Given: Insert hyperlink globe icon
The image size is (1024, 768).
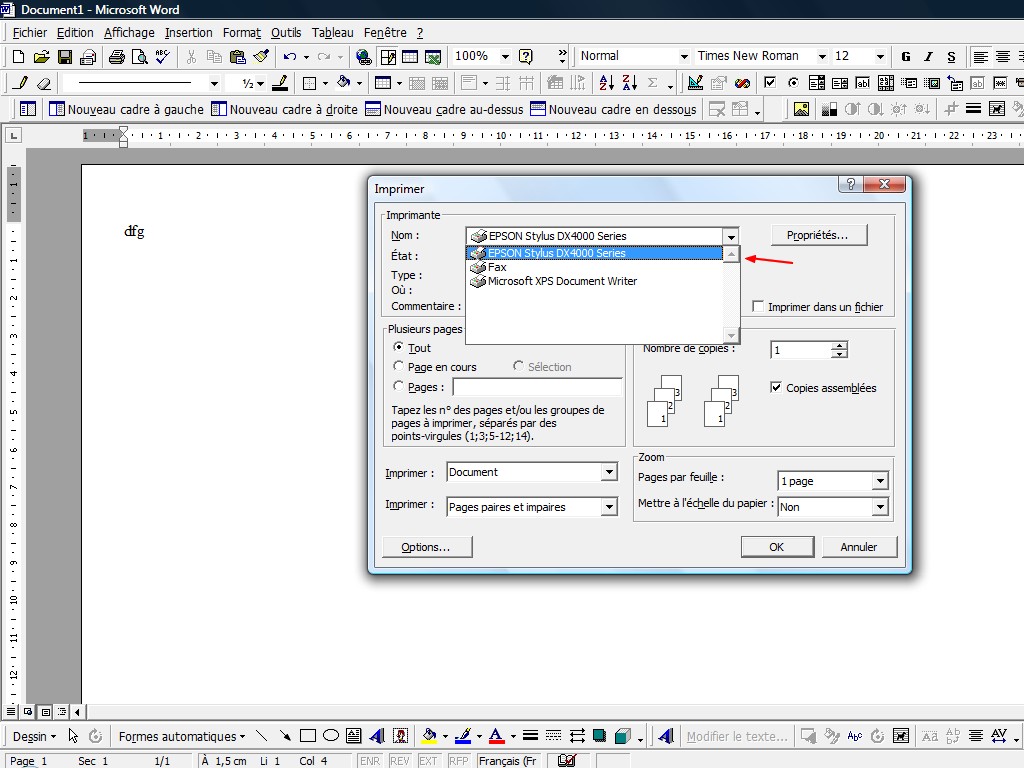Looking at the screenshot, I should coord(364,57).
